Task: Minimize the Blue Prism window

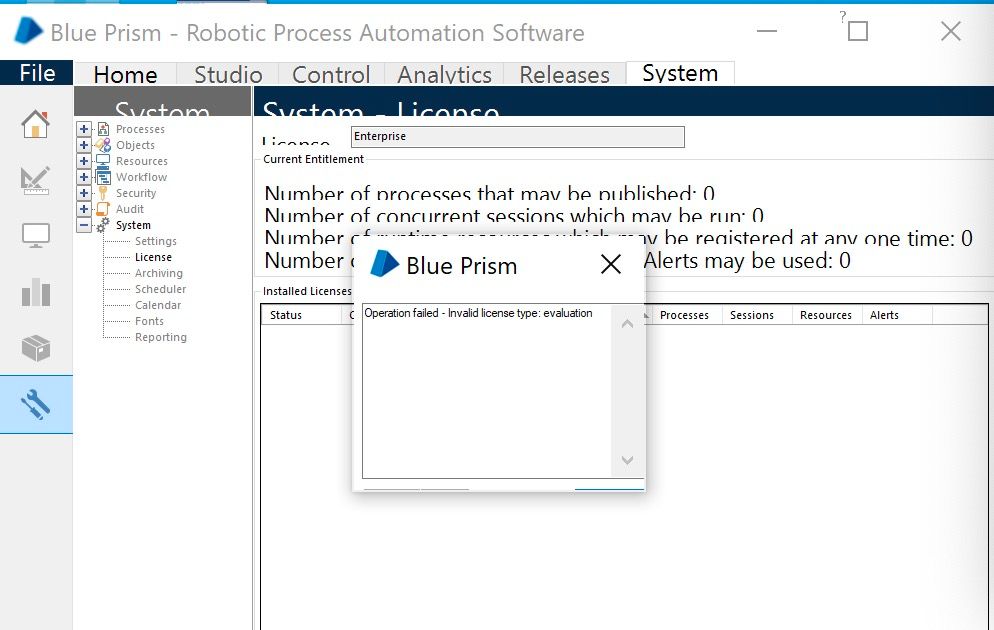Action: (x=766, y=30)
